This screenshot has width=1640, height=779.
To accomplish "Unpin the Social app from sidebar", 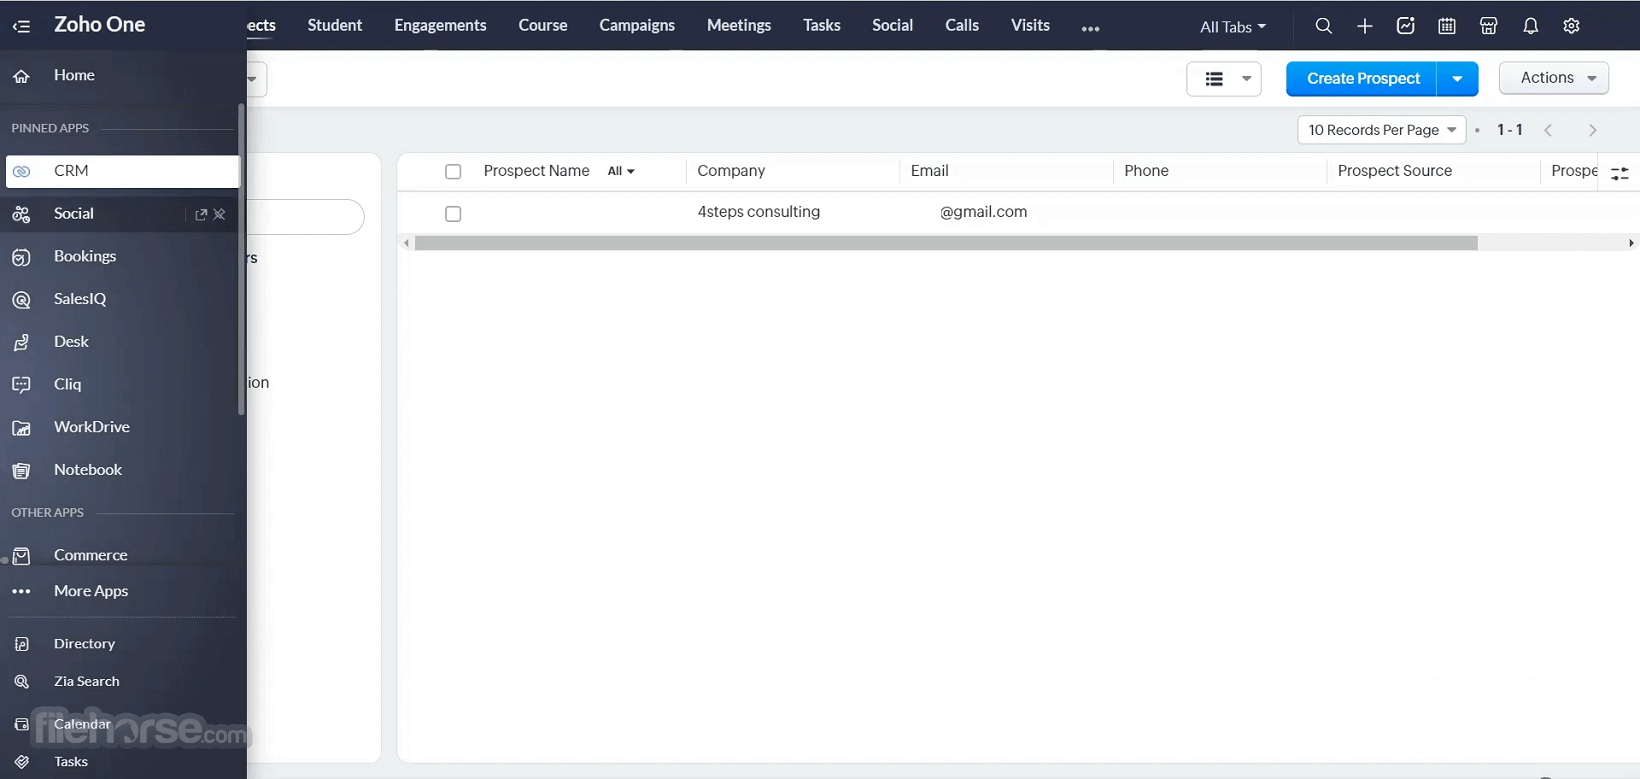I will (x=220, y=214).
